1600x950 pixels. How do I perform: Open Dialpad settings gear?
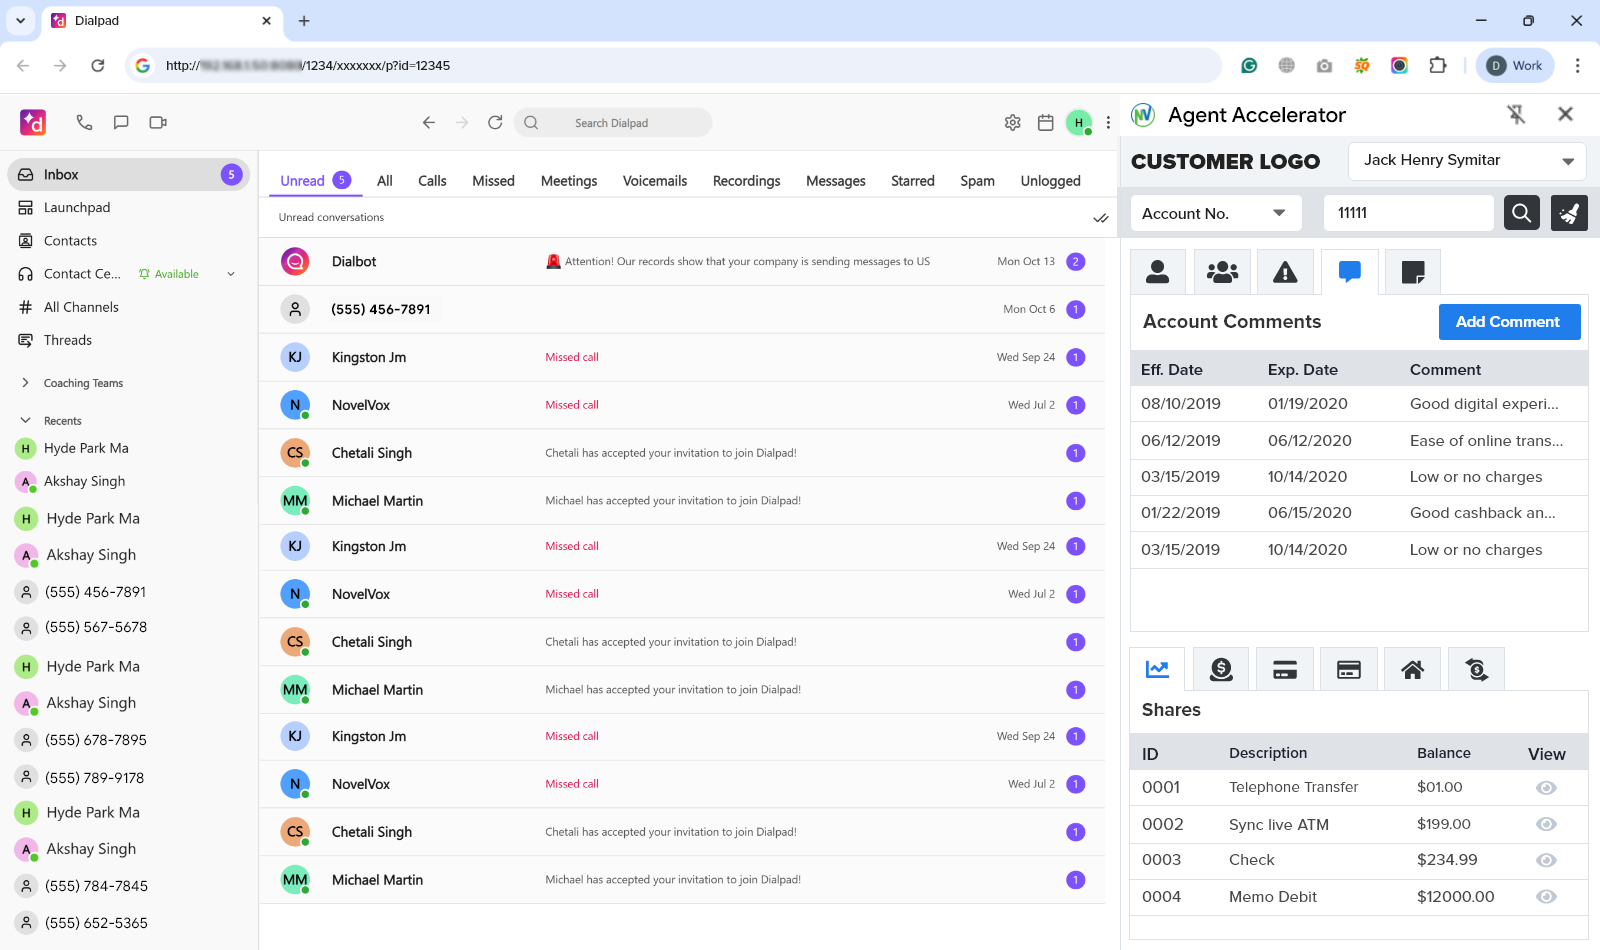click(1013, 122)
